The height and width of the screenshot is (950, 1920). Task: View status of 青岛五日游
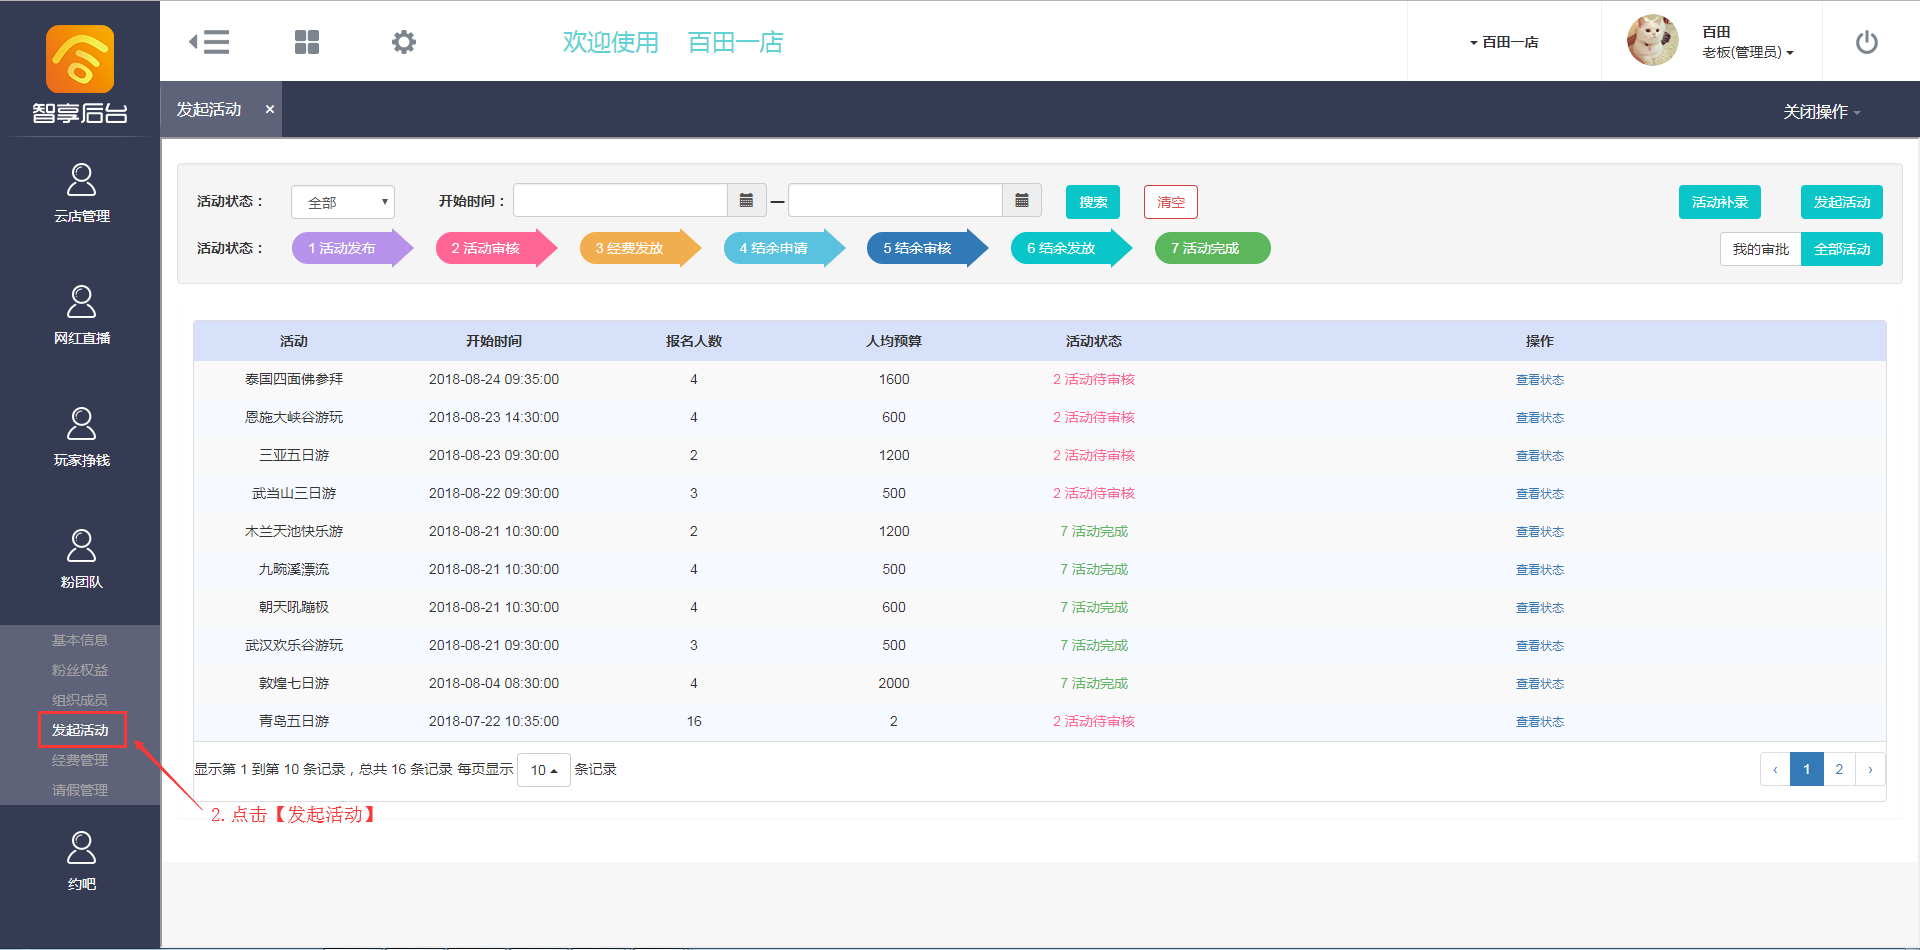click(1539, 722)
